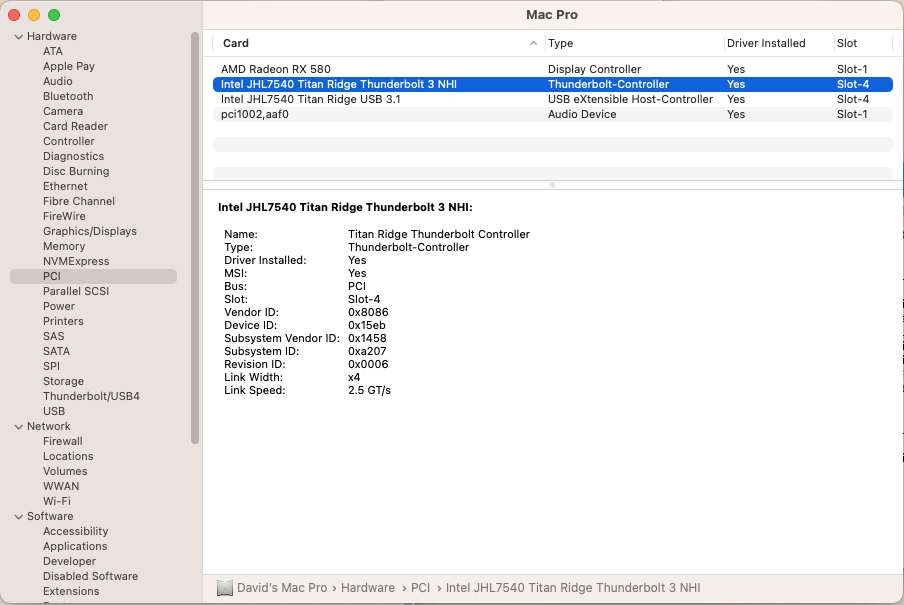Image resolution: width=904 pixels, height=605 pixels.
Task: Open SAS in the sidebar
Action: click(54, 336)
